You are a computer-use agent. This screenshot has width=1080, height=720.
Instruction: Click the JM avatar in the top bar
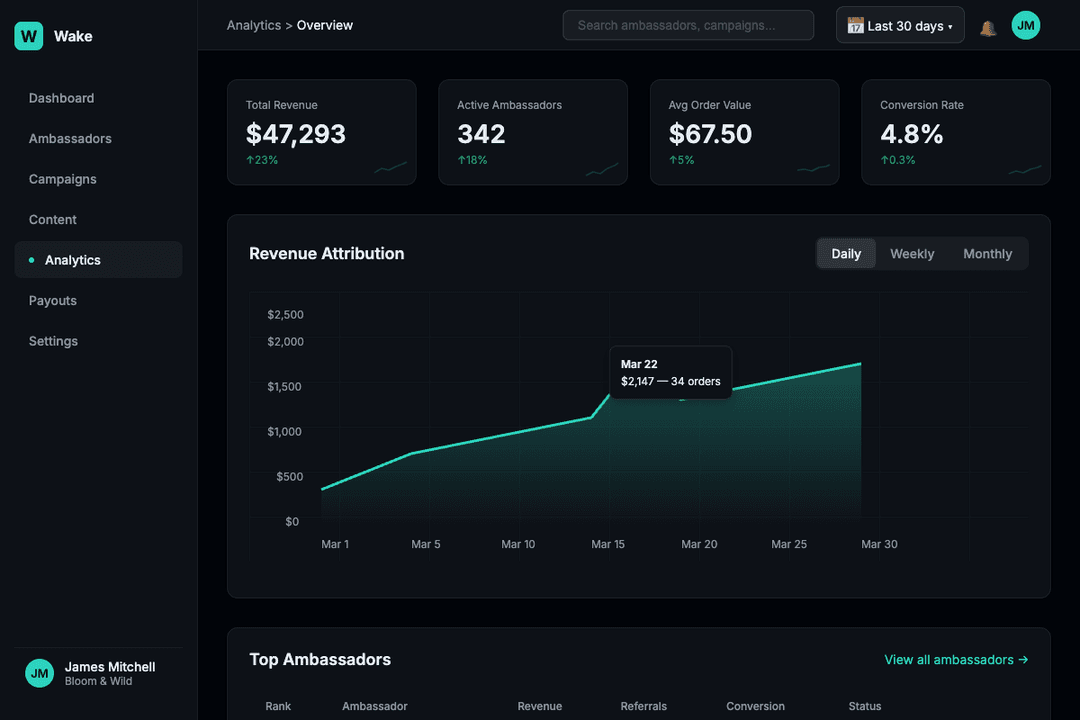(1026, 25)
